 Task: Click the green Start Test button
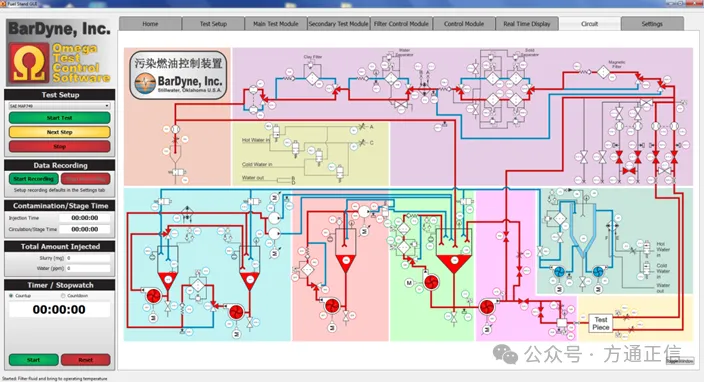(x=59, y=118)
